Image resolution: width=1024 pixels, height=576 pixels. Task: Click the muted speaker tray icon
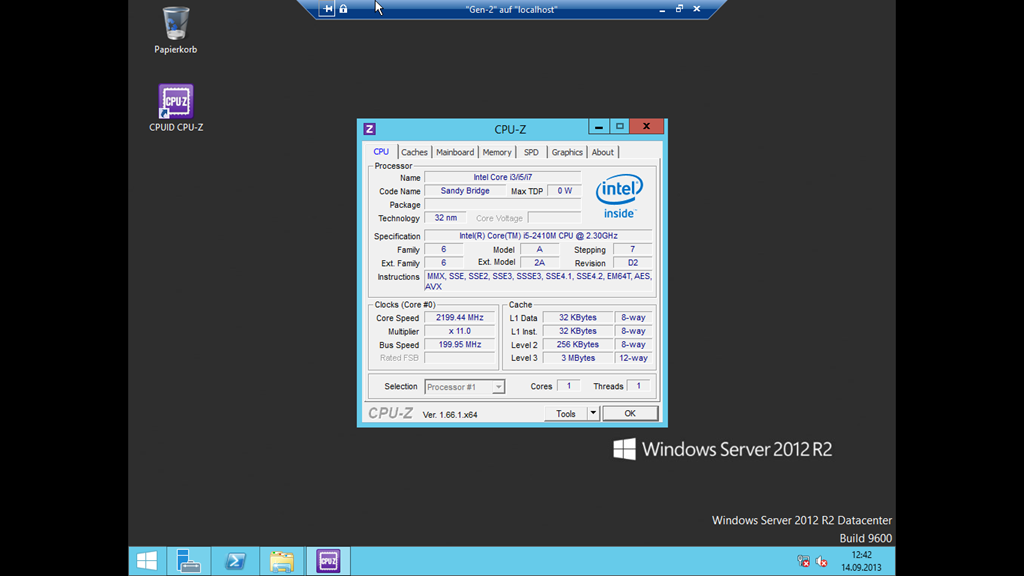tap(822, 561)
